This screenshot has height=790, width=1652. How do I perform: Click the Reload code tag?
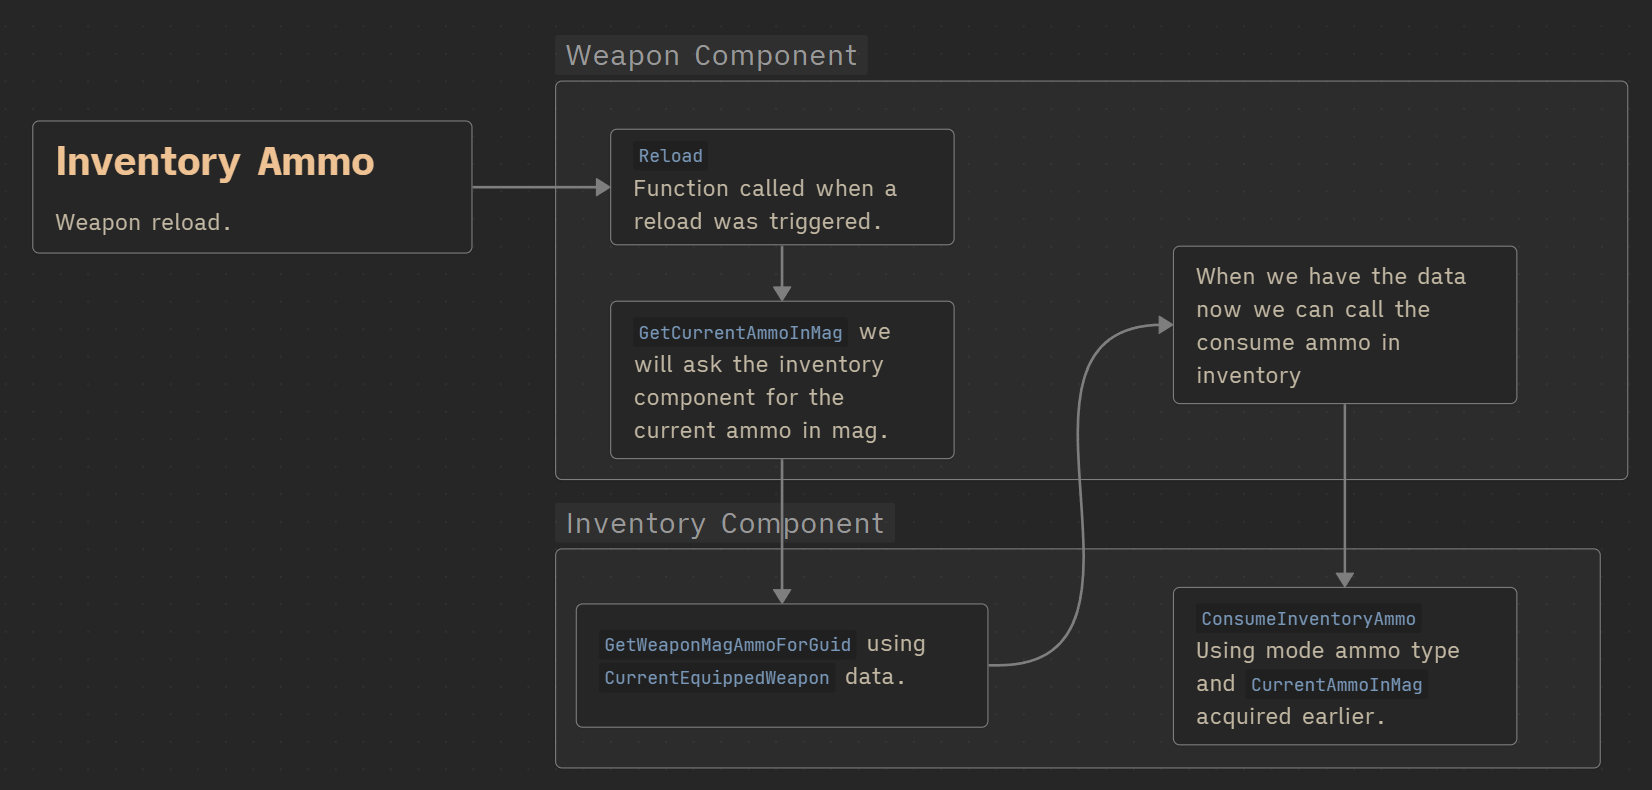click(x=670, y=156)
